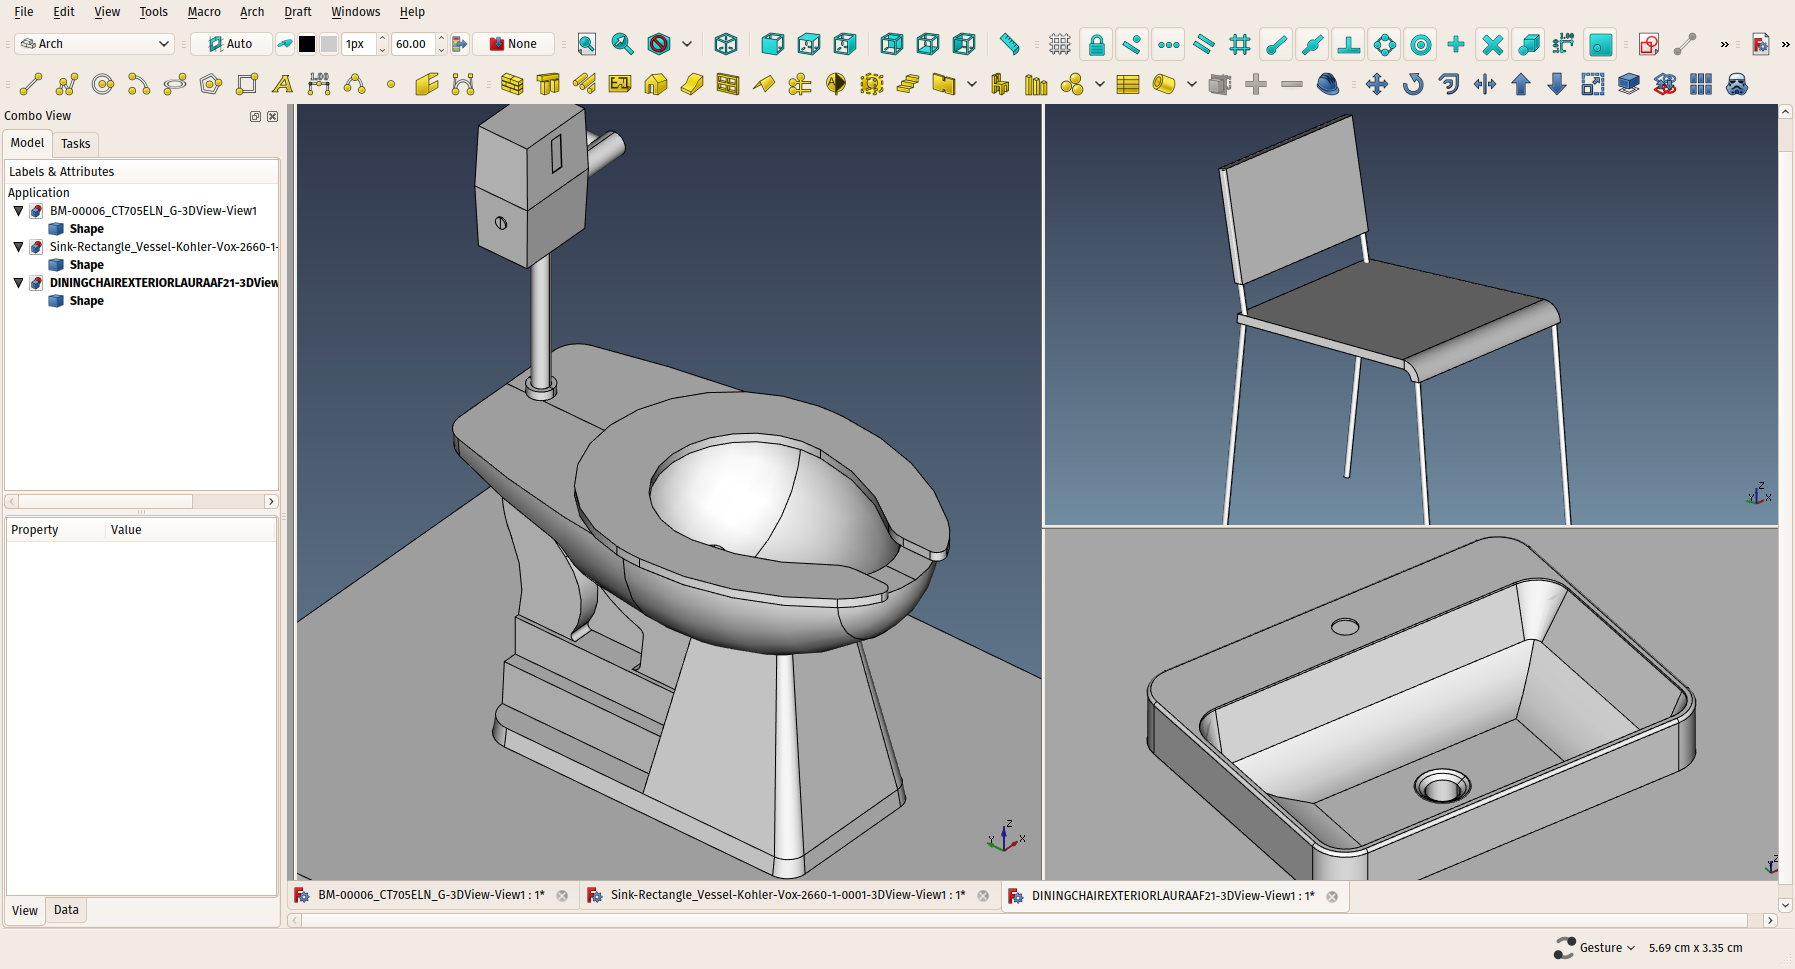Toggle snap to center

1420,44
